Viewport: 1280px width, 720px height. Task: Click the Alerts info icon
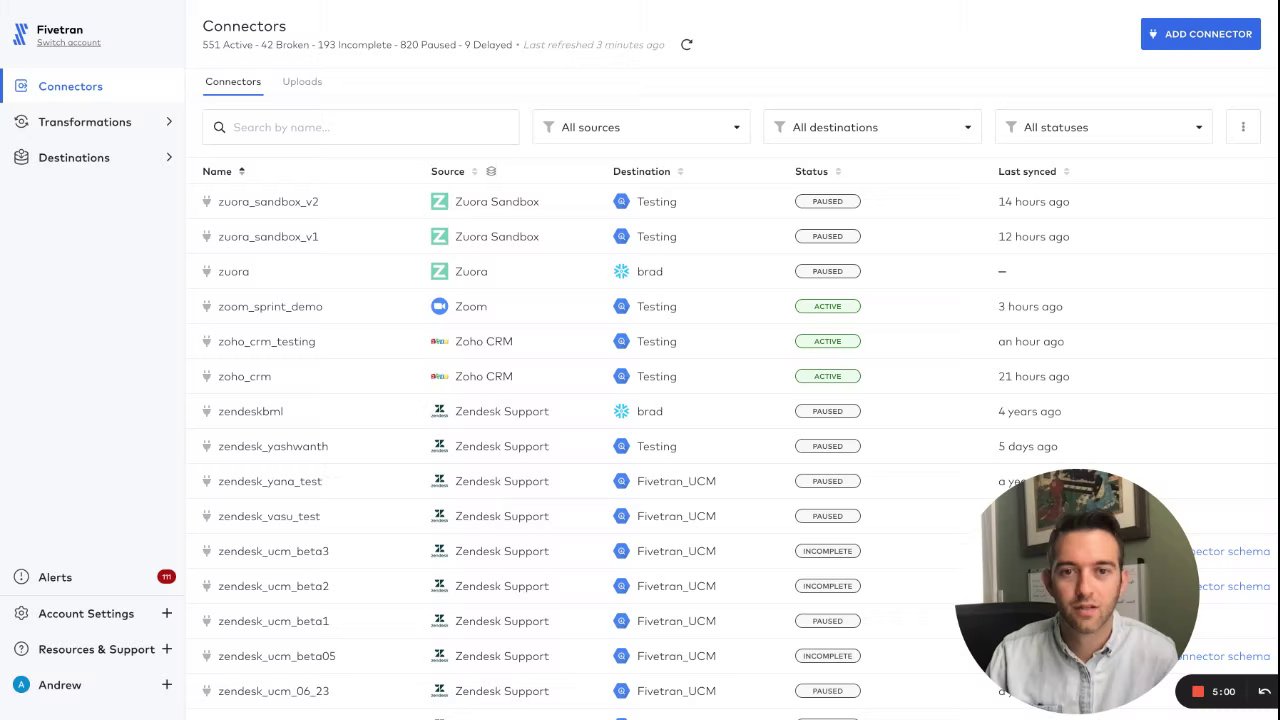tap(21, 577)
